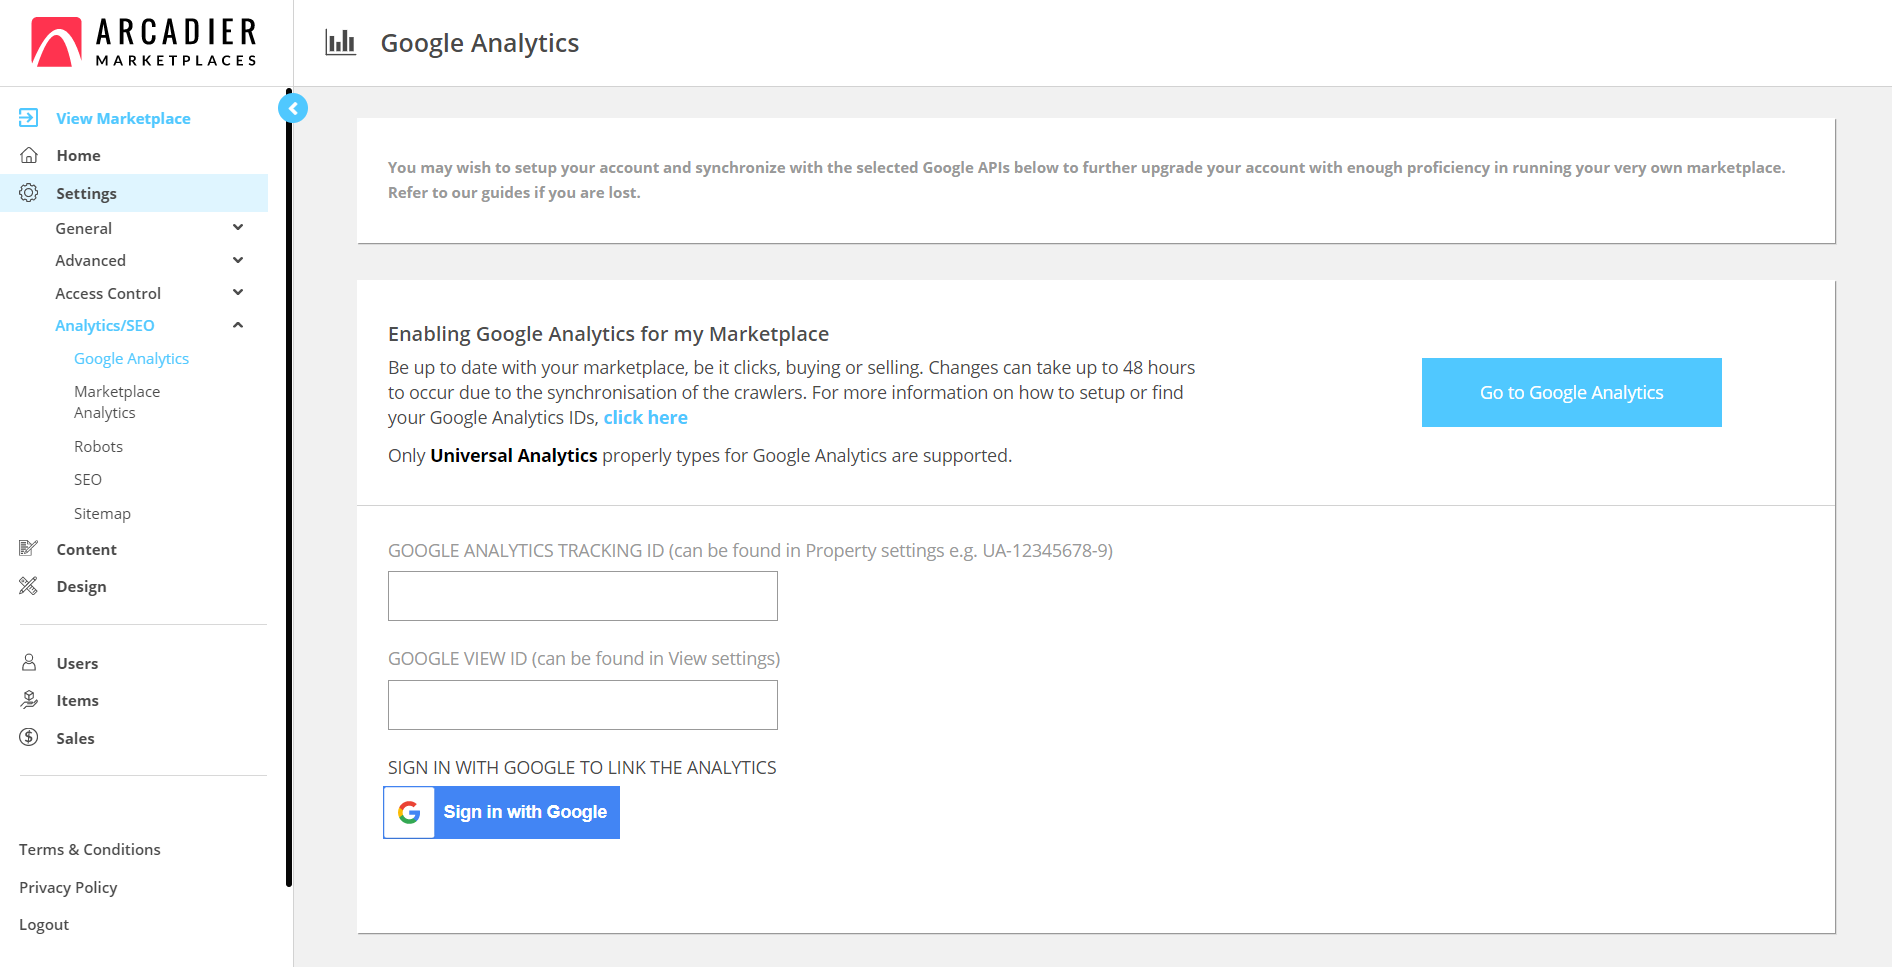The image size is (1892, 967).
Task: Go to Home in sidebar
Action: tap(78, 155)
